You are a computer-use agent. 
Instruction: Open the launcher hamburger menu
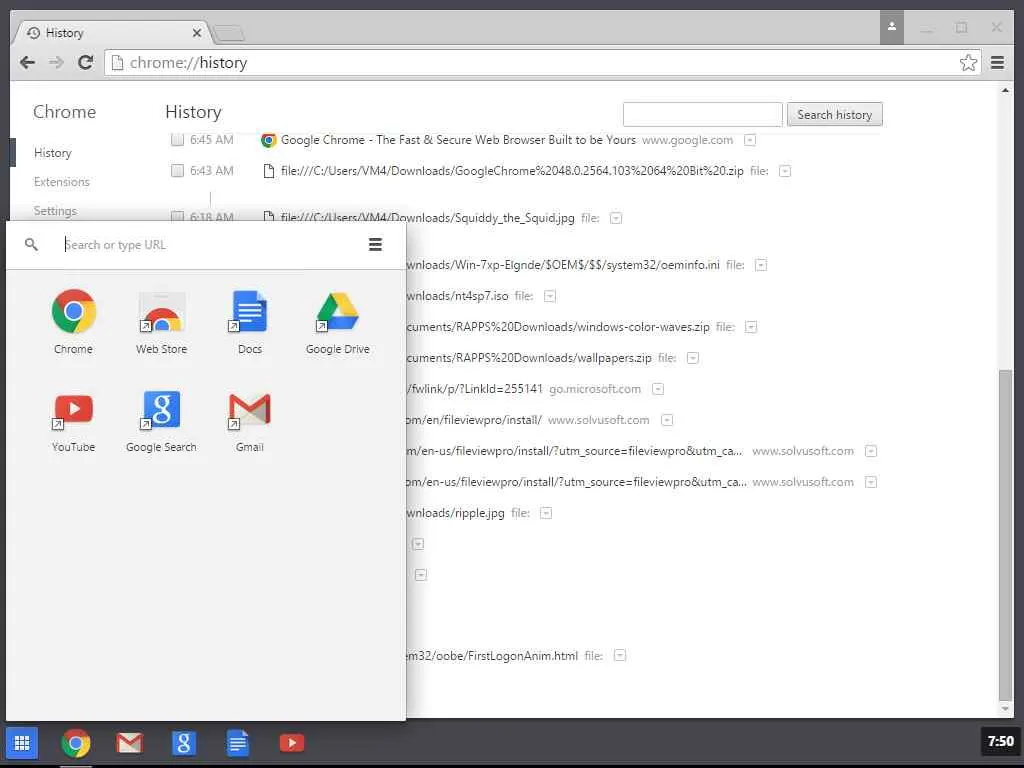pyautogui.click(x=375, y=244)
